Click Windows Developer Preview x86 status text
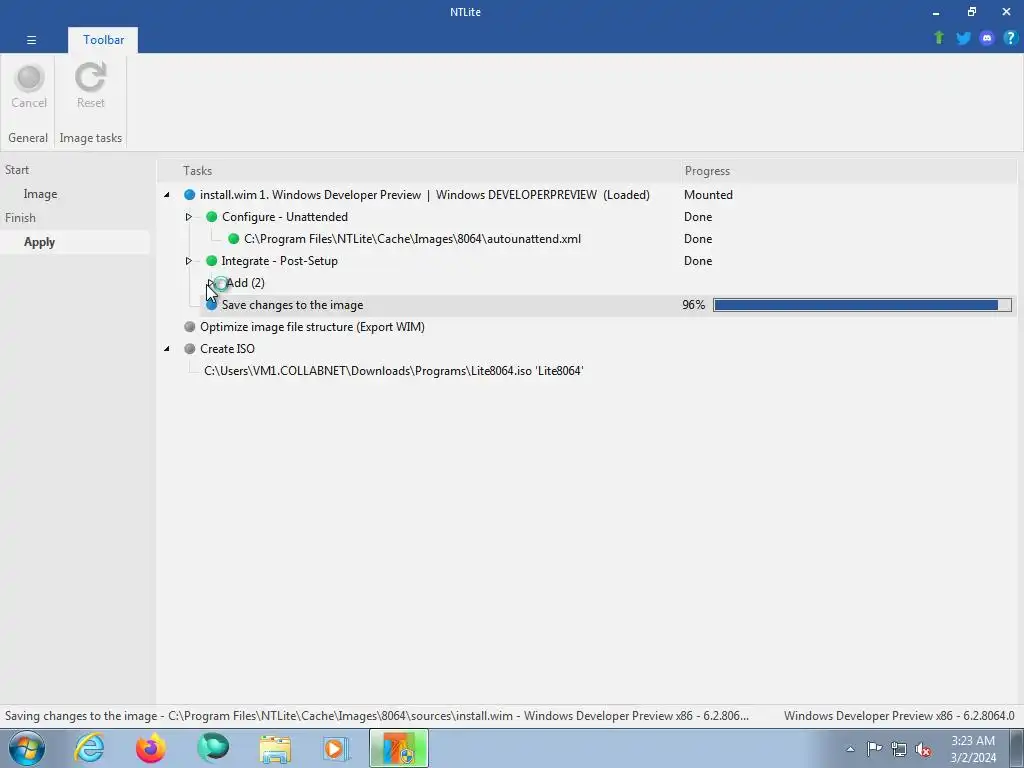 coord(899,716)
